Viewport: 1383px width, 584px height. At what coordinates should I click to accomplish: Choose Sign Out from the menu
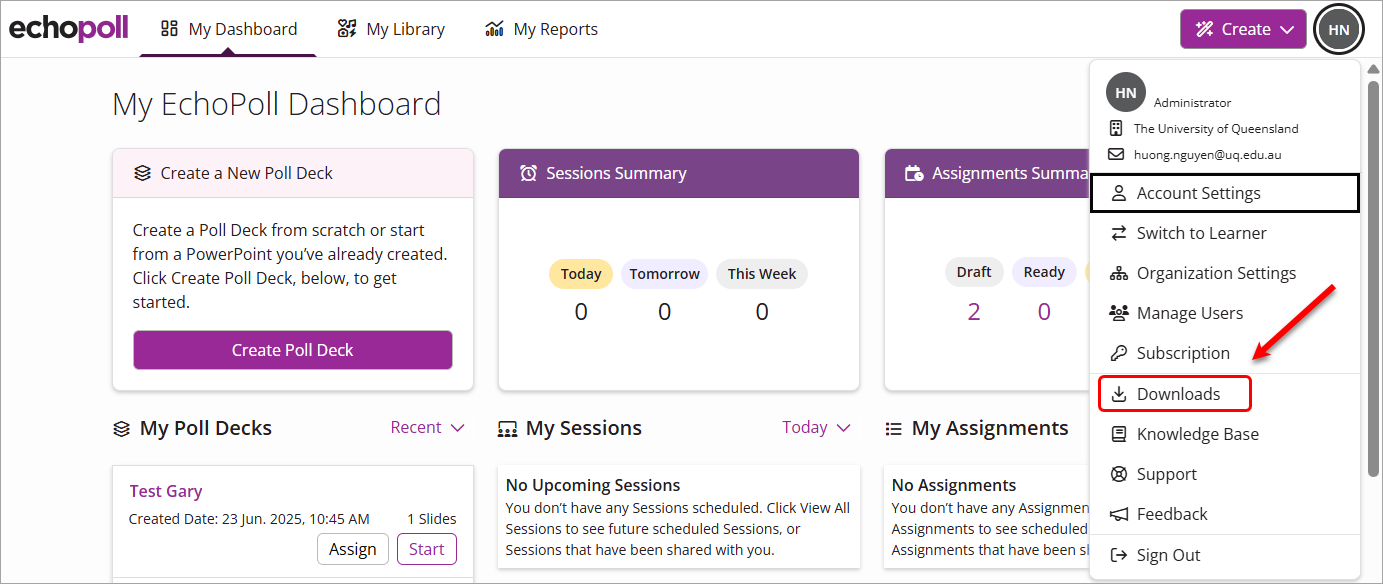pos(1167,555)
